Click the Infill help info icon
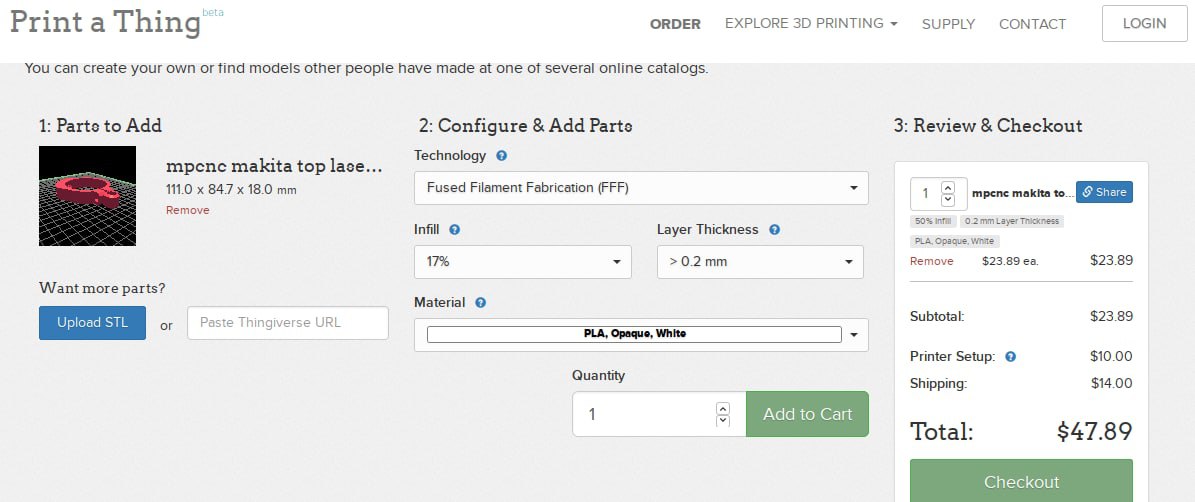 coord(455,229)
